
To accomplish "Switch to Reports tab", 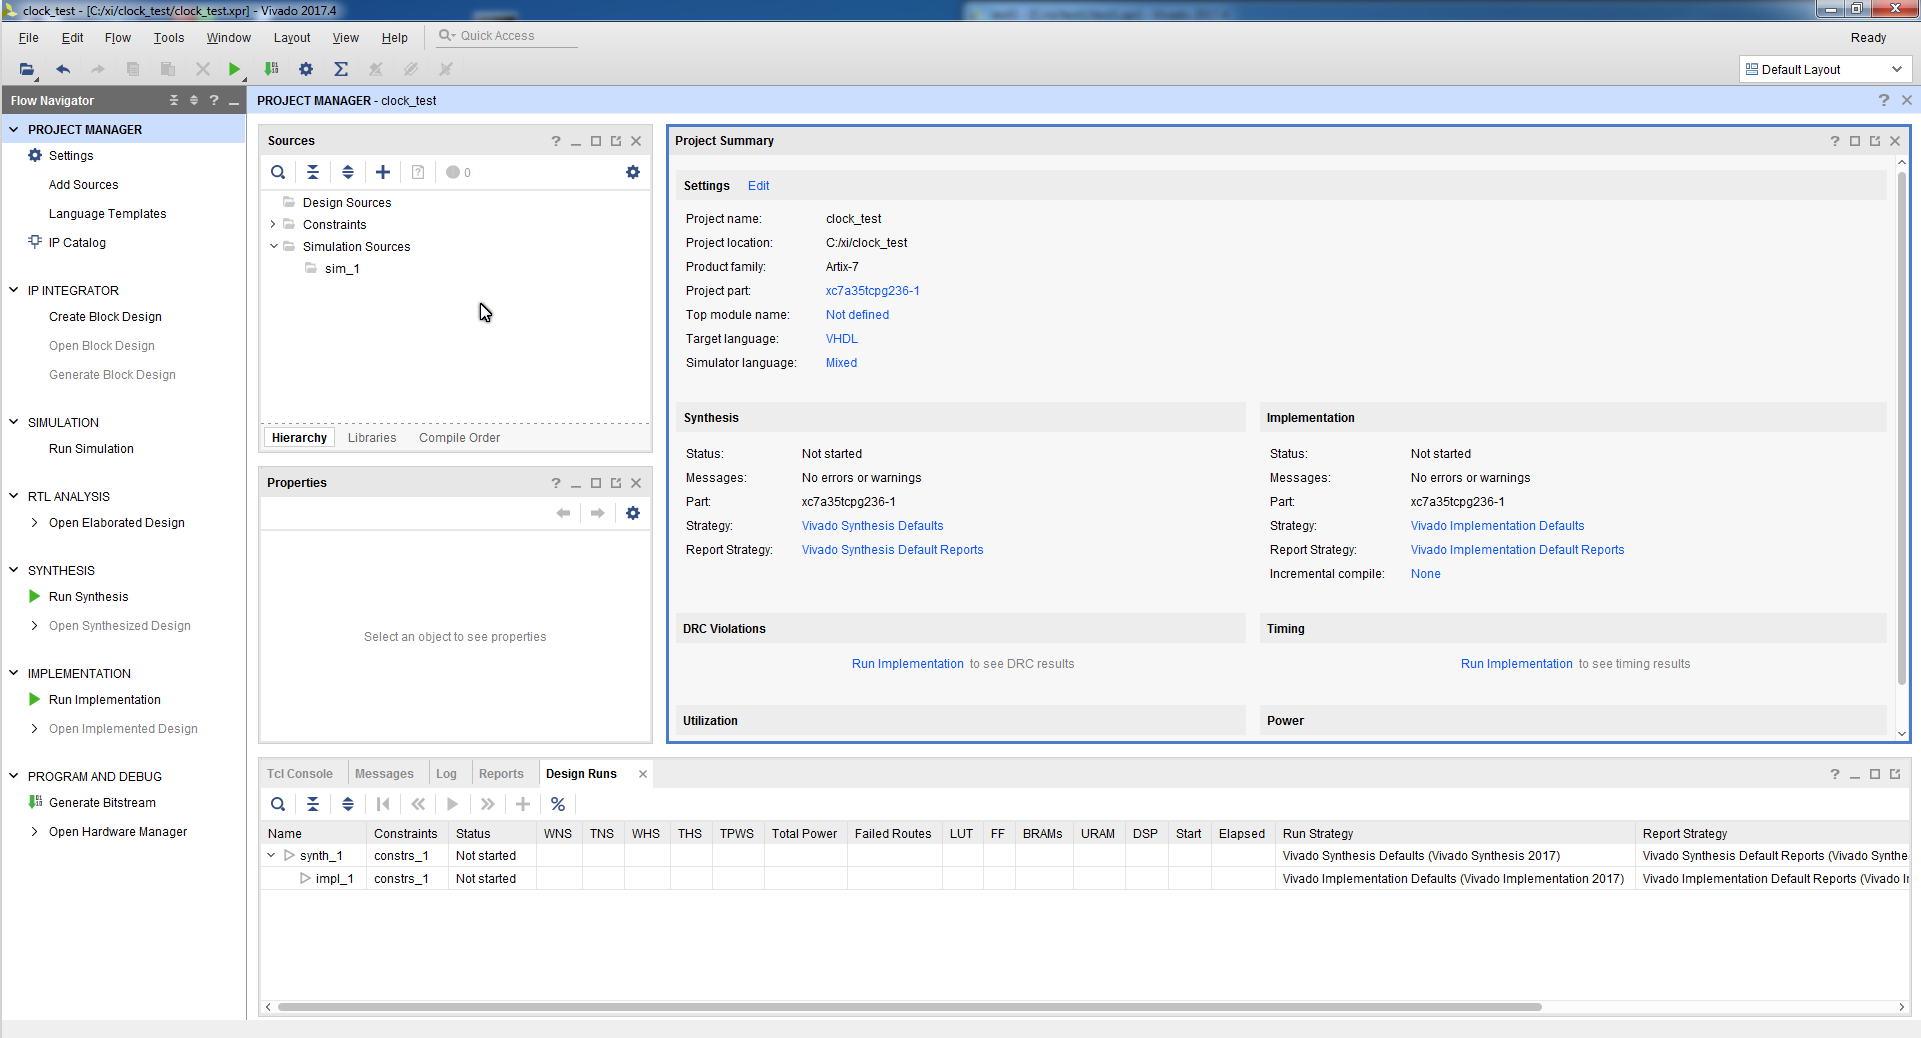I will [501, 774].
